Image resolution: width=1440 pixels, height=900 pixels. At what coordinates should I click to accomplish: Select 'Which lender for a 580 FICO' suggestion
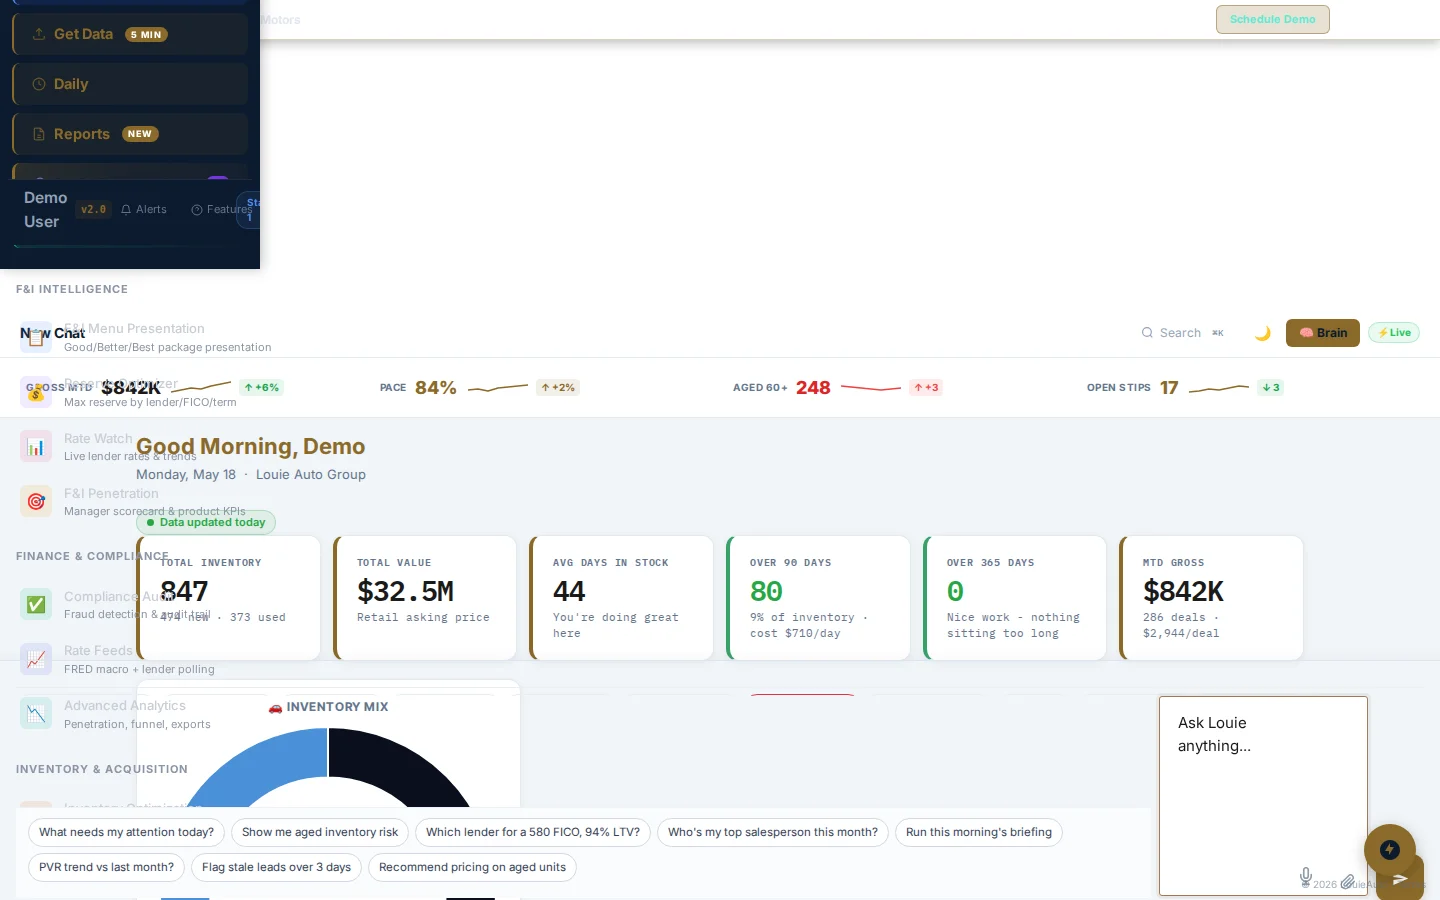coord(533,832)
